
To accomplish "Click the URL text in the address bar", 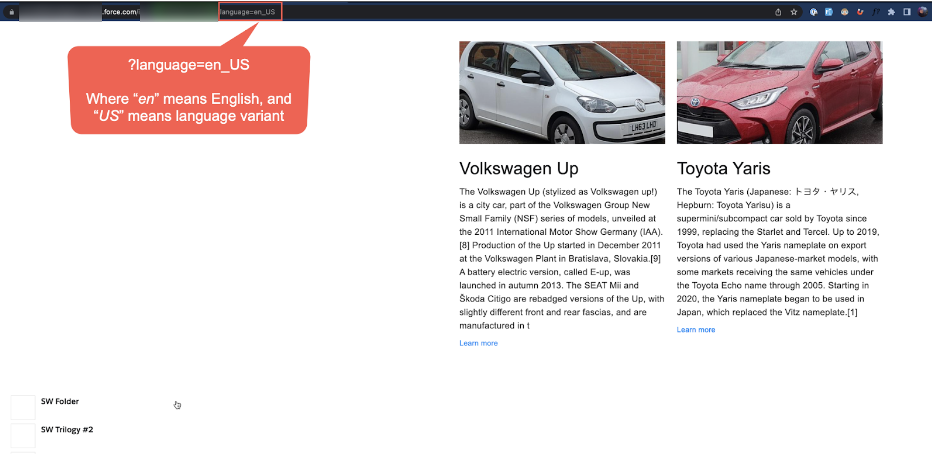I will 149,12.
